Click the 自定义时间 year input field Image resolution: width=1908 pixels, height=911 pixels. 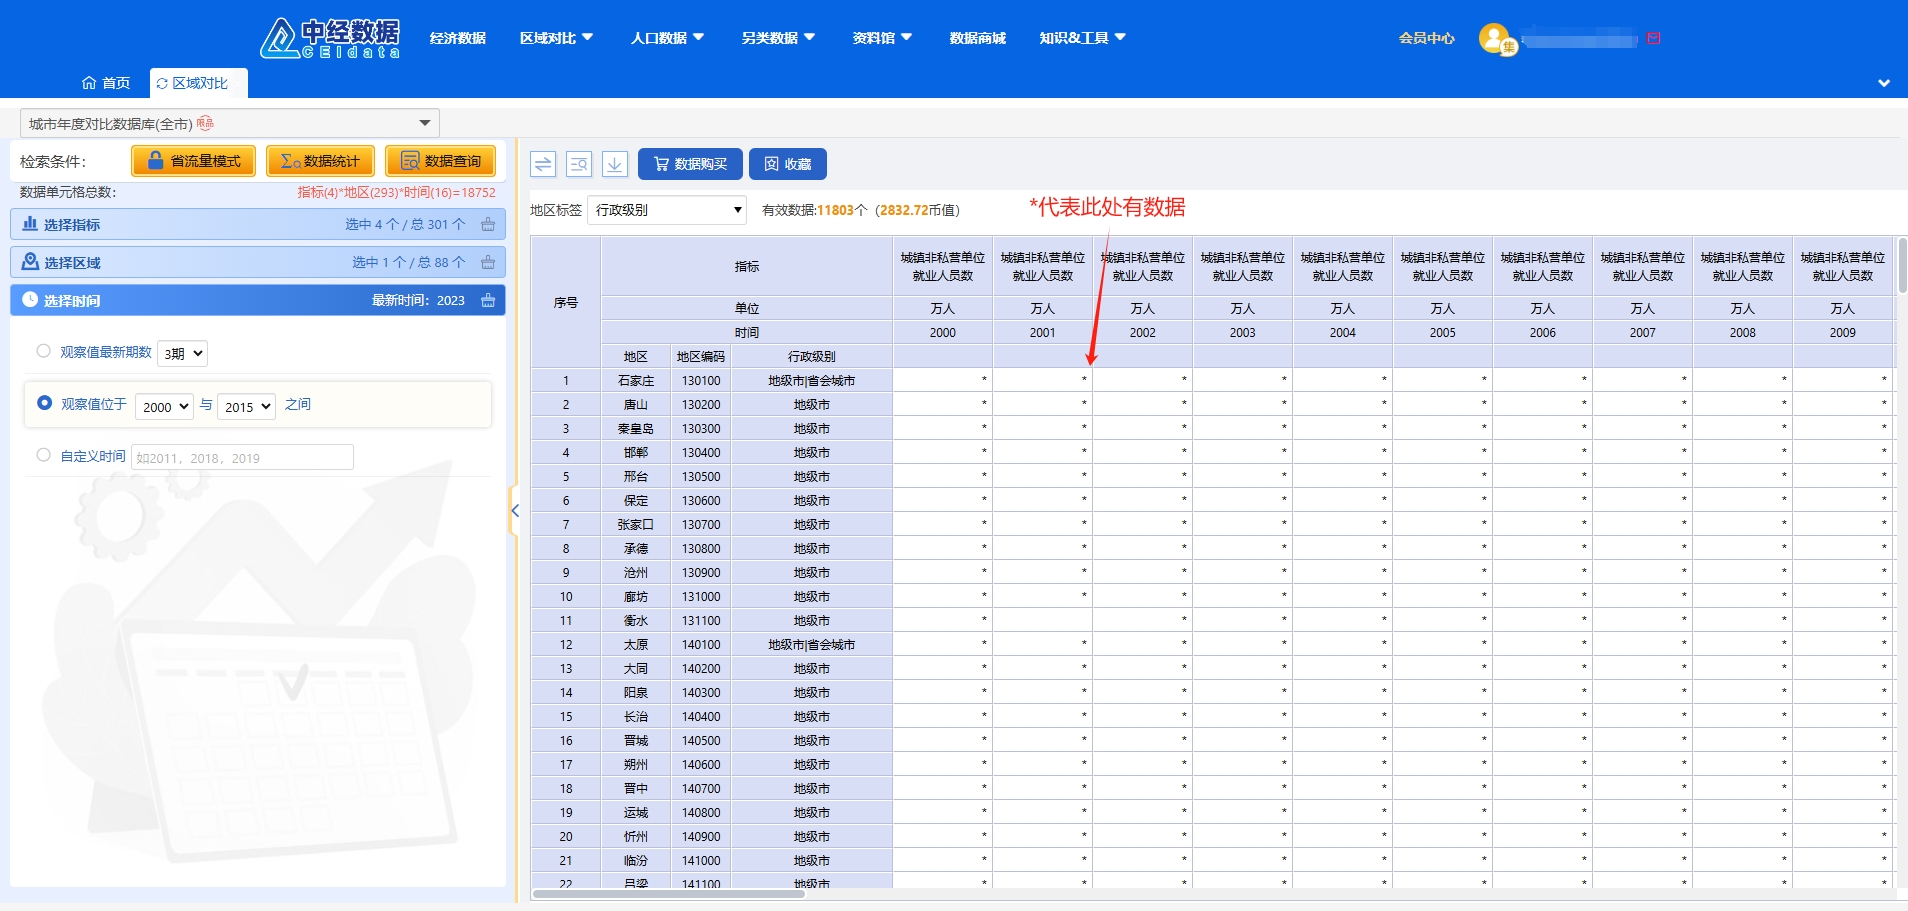pyautogui.click(x=243, y=458)
